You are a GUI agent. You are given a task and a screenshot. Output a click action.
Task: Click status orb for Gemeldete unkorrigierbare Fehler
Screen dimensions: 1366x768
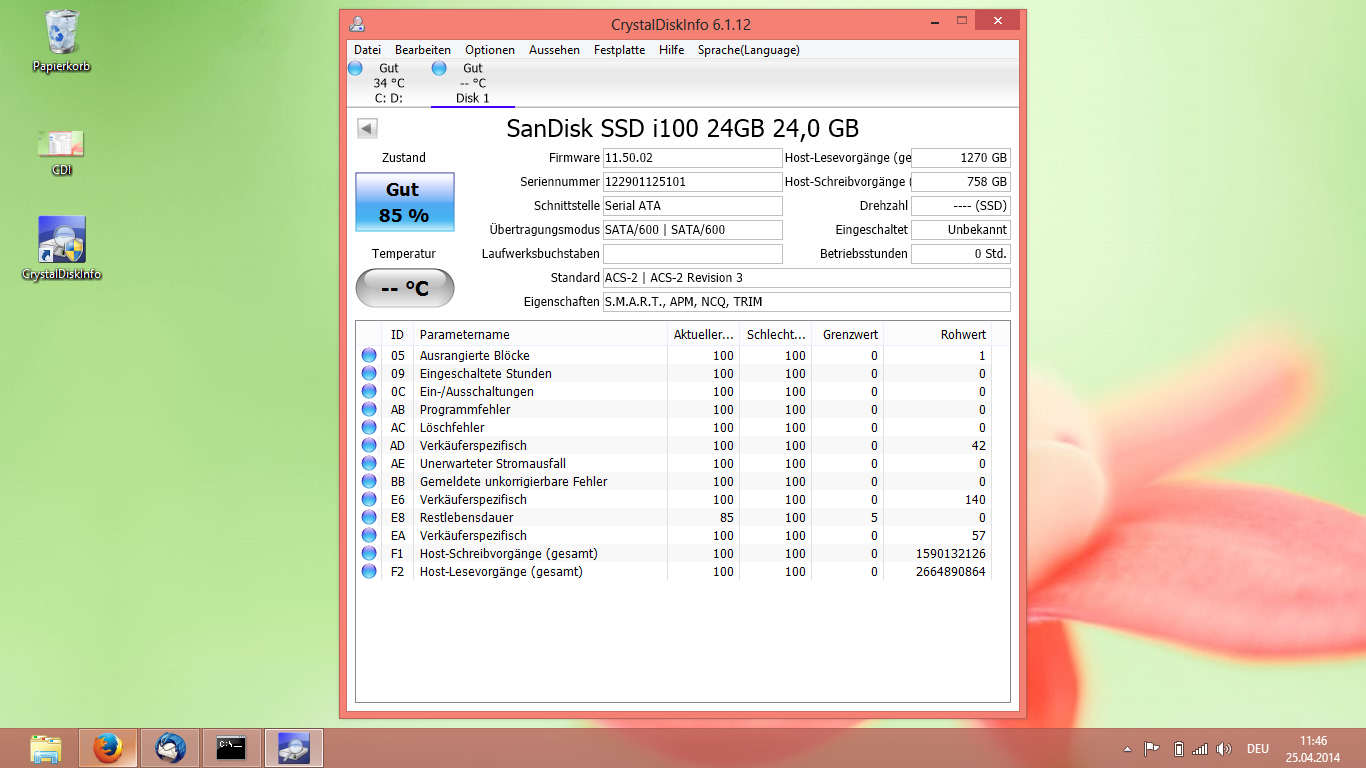[369, 482]
